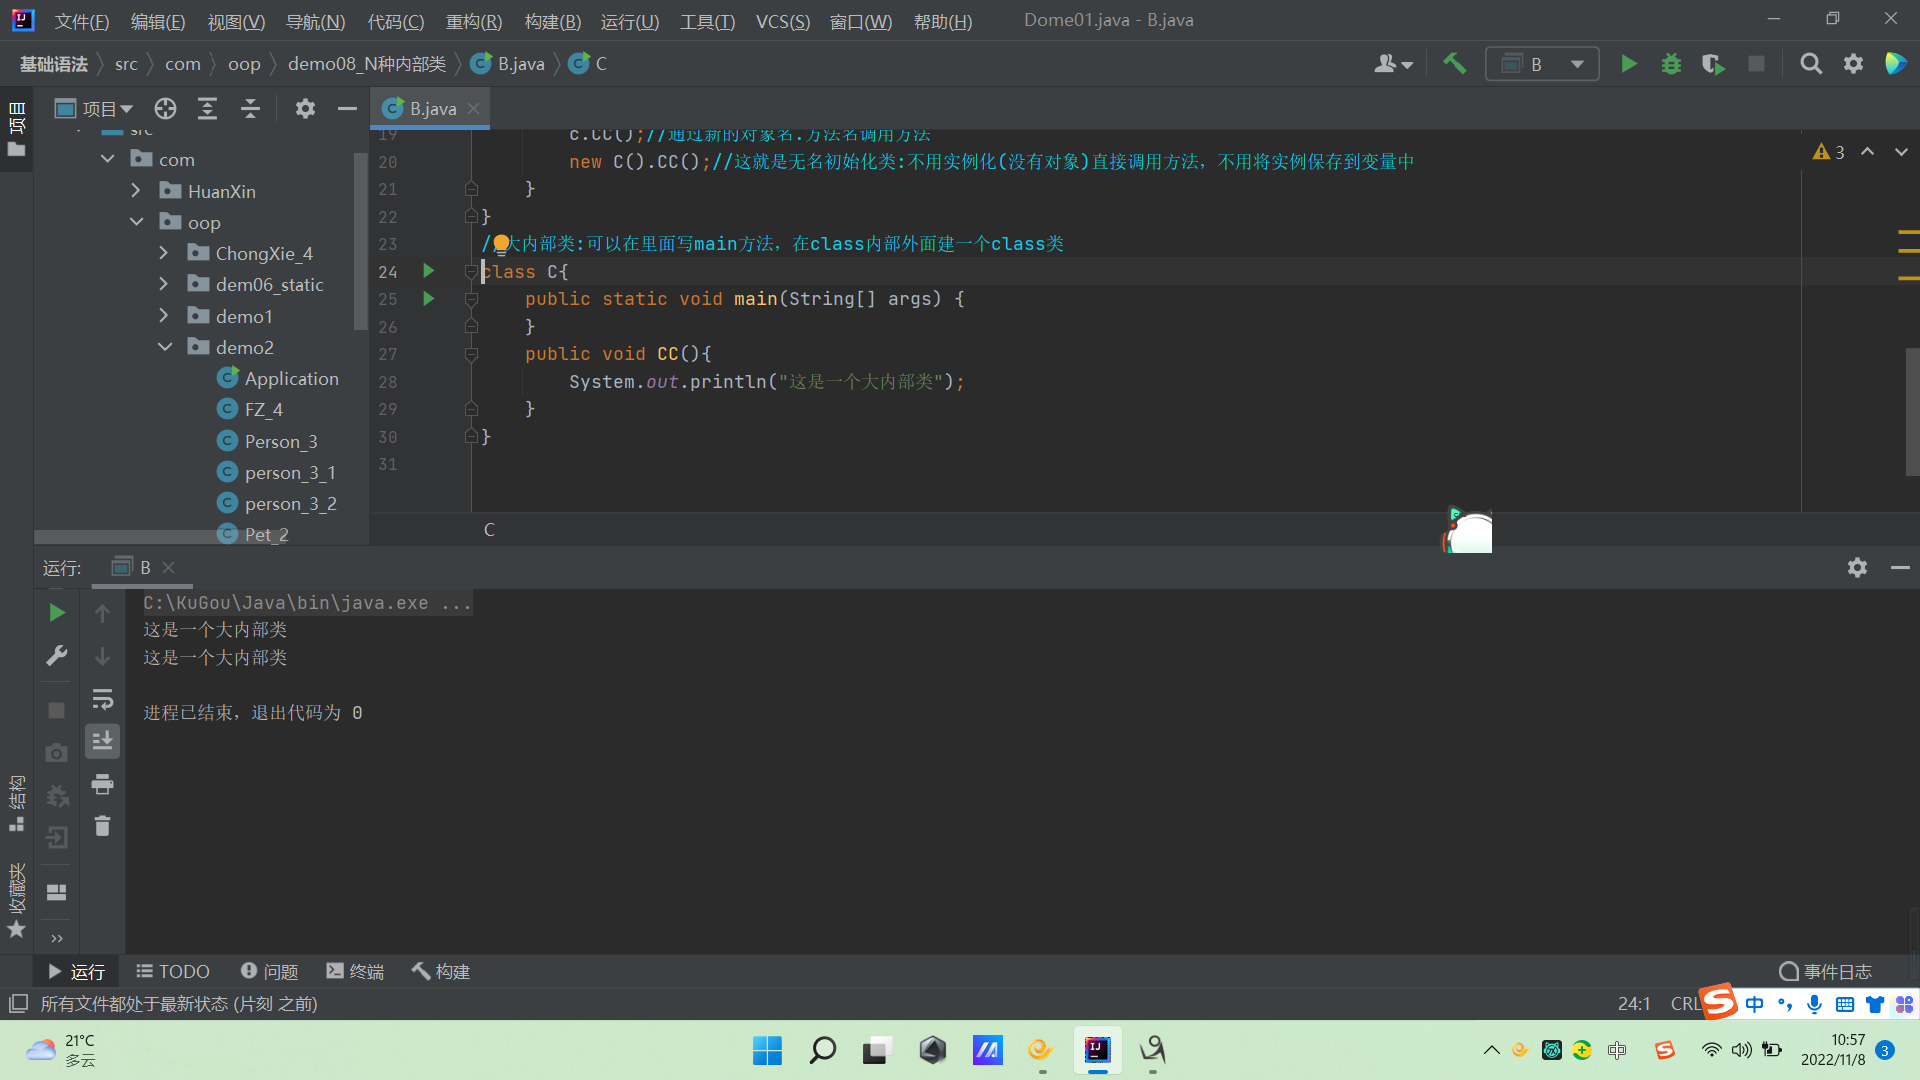Screen dimensions: 1920x1080
Task: Switch to the TODO tool window tab
Action: click(x=173, y=971)
